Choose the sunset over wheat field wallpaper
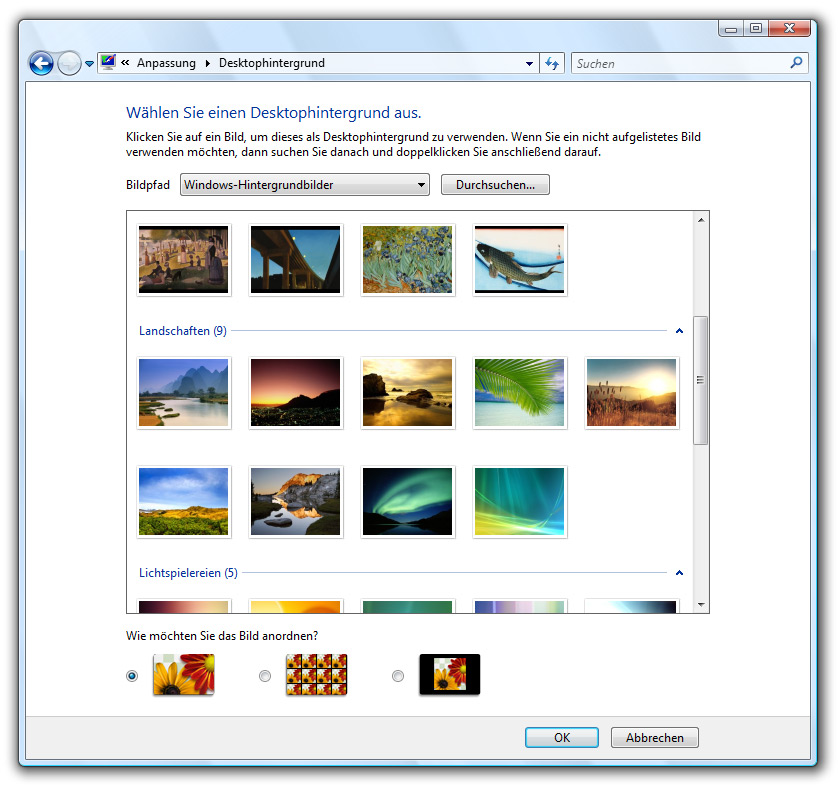 [631, 393]
